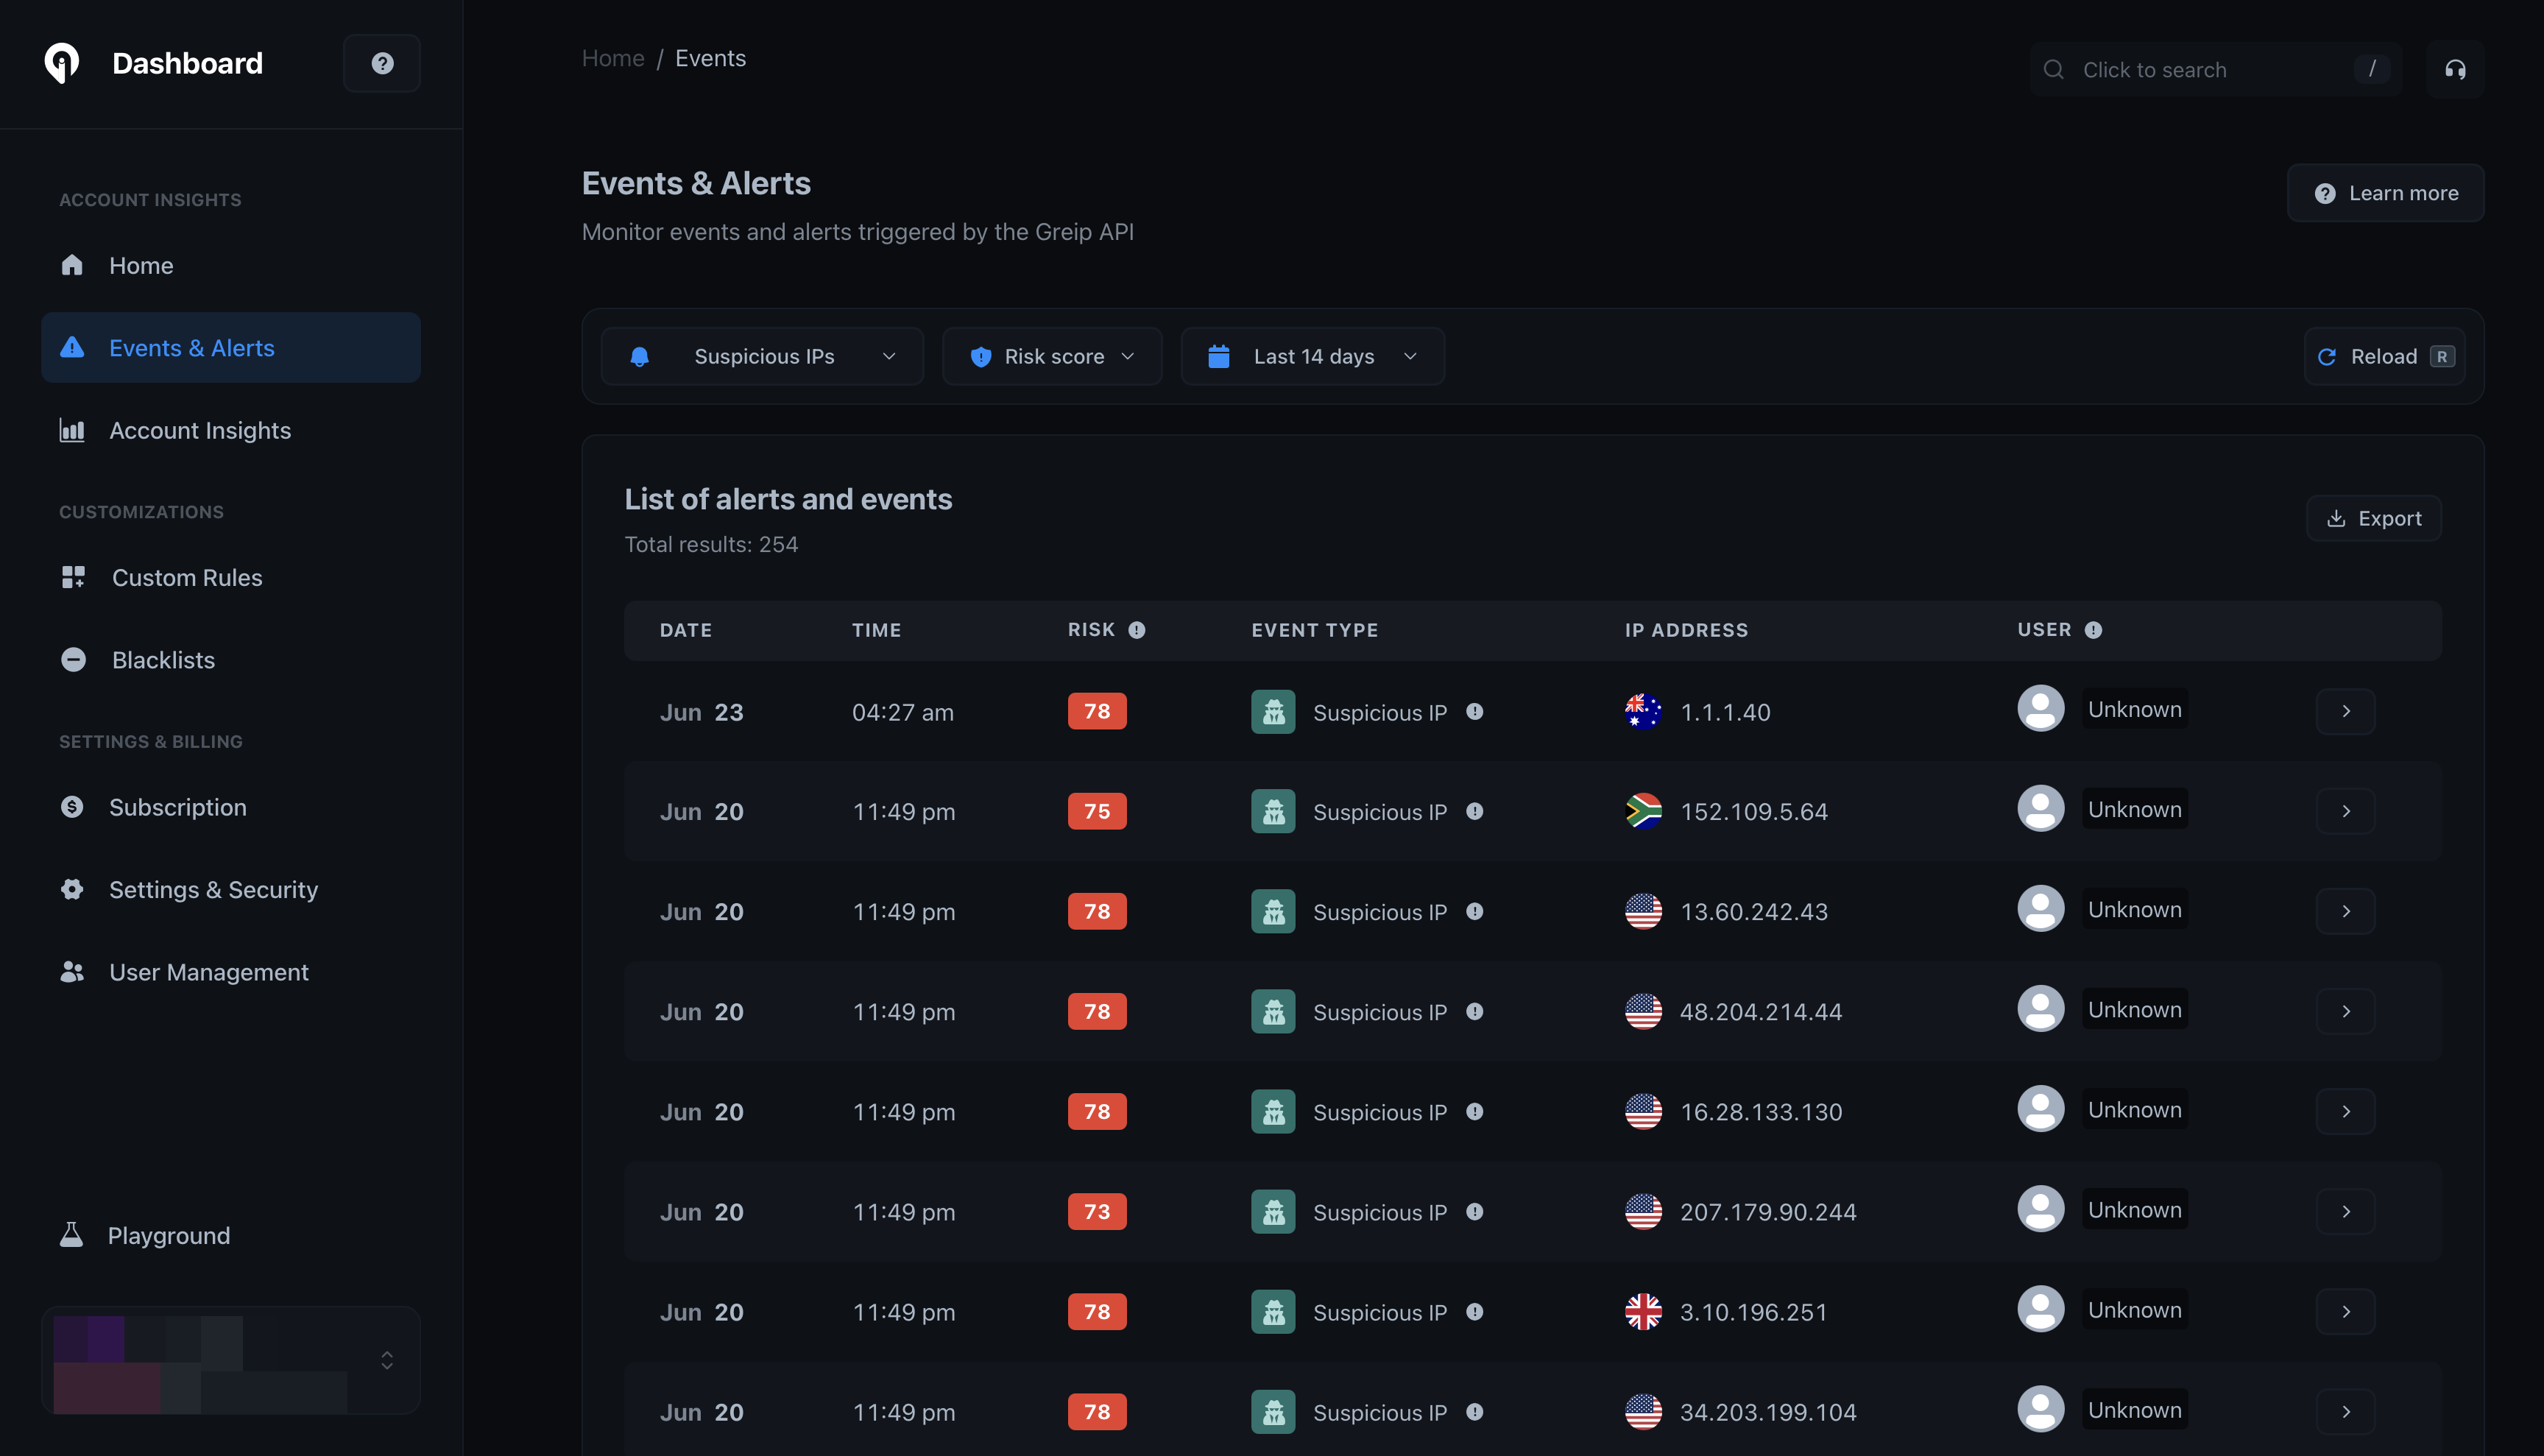This screenshot has width=2544, height=1456.
Task: Click the Suspicious IP info icon for 1.1.1.40
Action: 1474,712
